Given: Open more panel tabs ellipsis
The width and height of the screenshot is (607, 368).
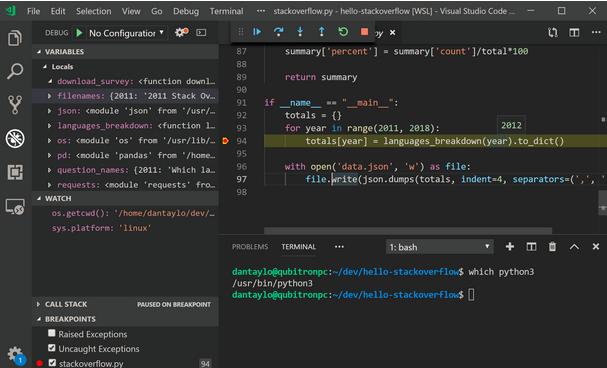Looking at the screenshot, I should point(339,246).
